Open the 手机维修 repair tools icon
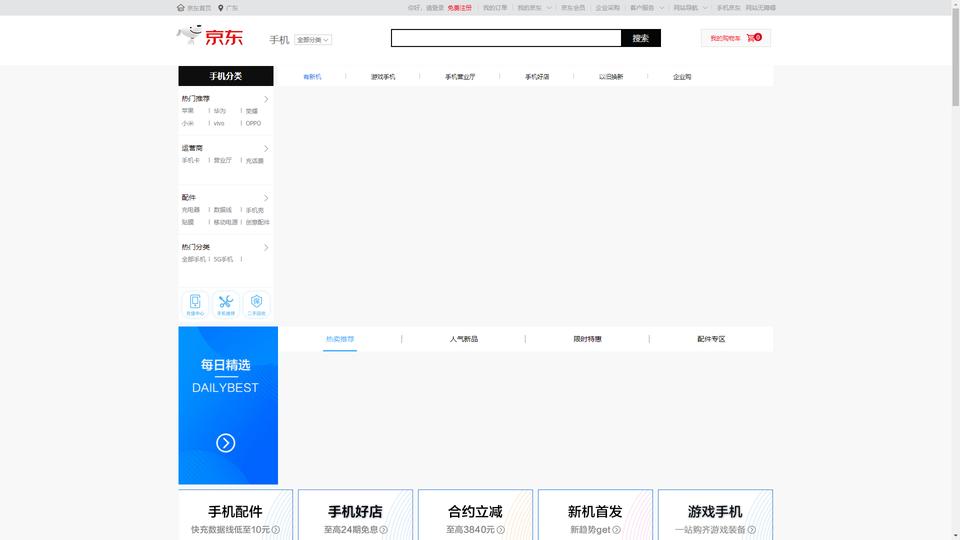Image resolution: width=960 pixels, height=540 pixels. (x=226, y=304)
